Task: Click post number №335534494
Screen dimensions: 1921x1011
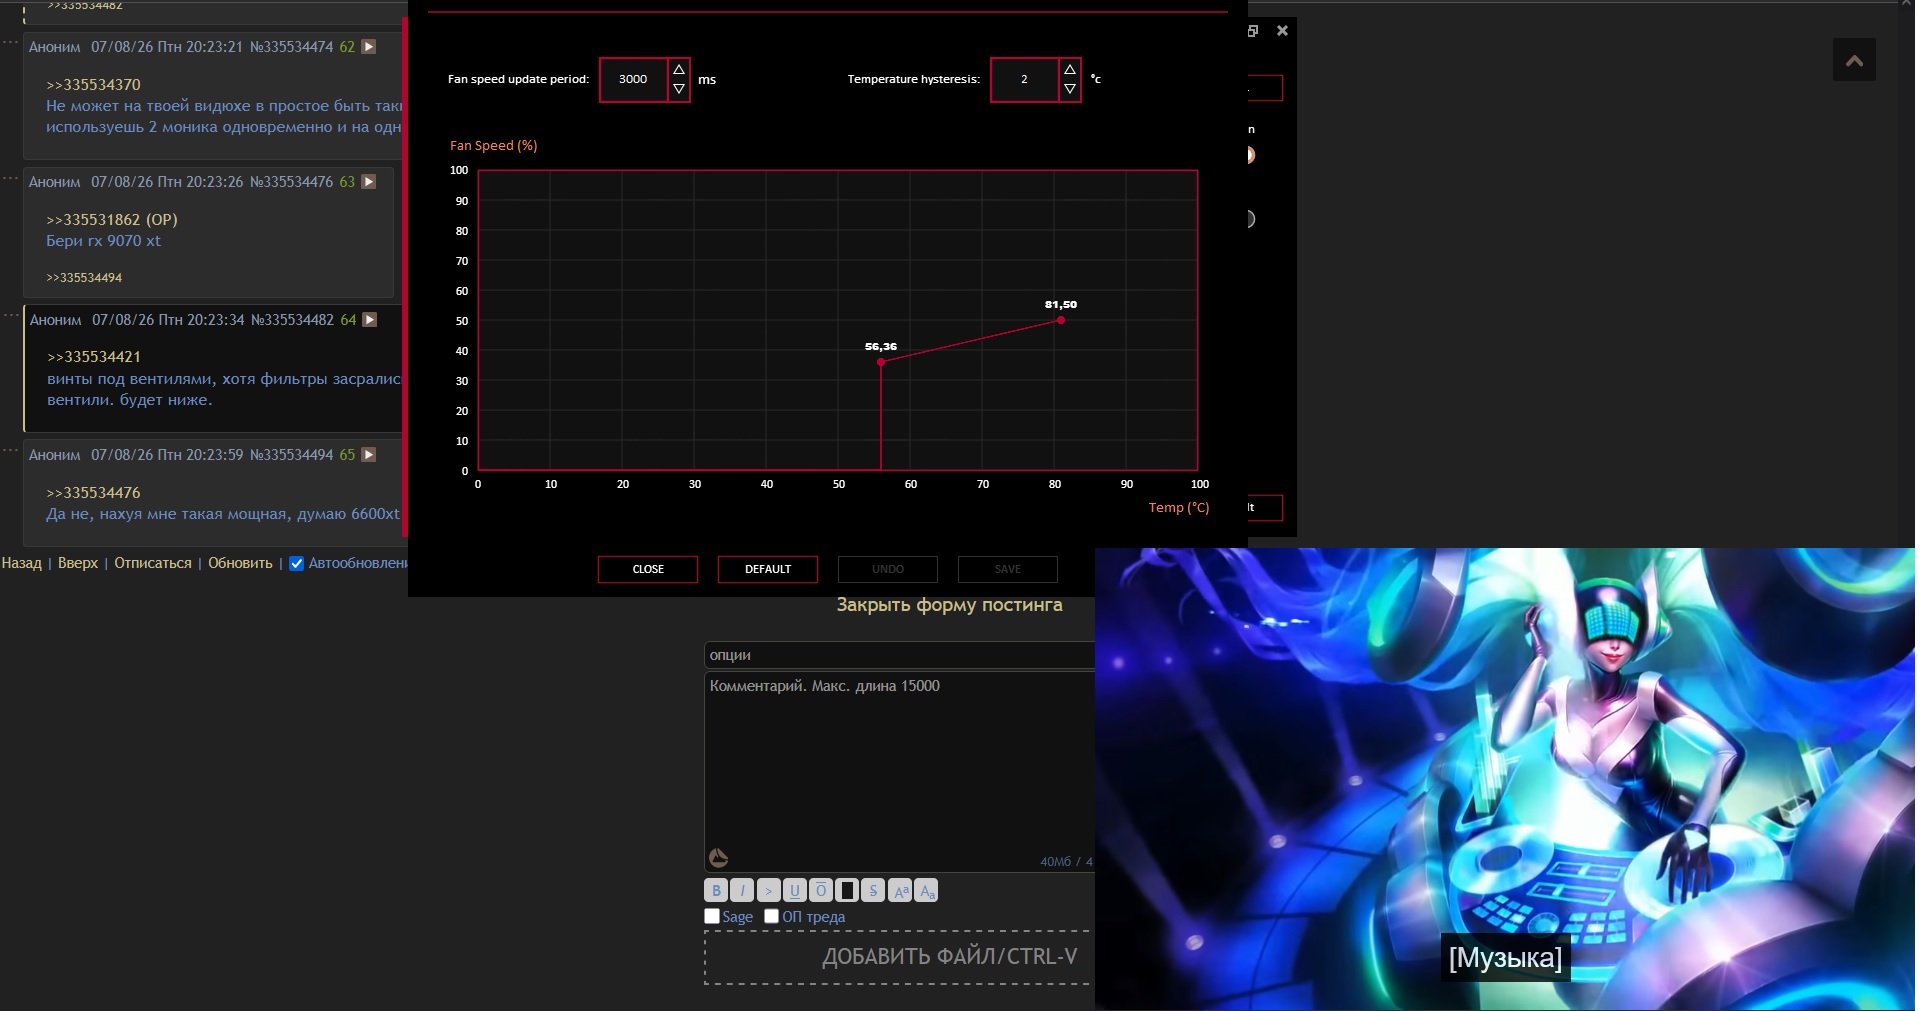Action: (x=291, y=455)
